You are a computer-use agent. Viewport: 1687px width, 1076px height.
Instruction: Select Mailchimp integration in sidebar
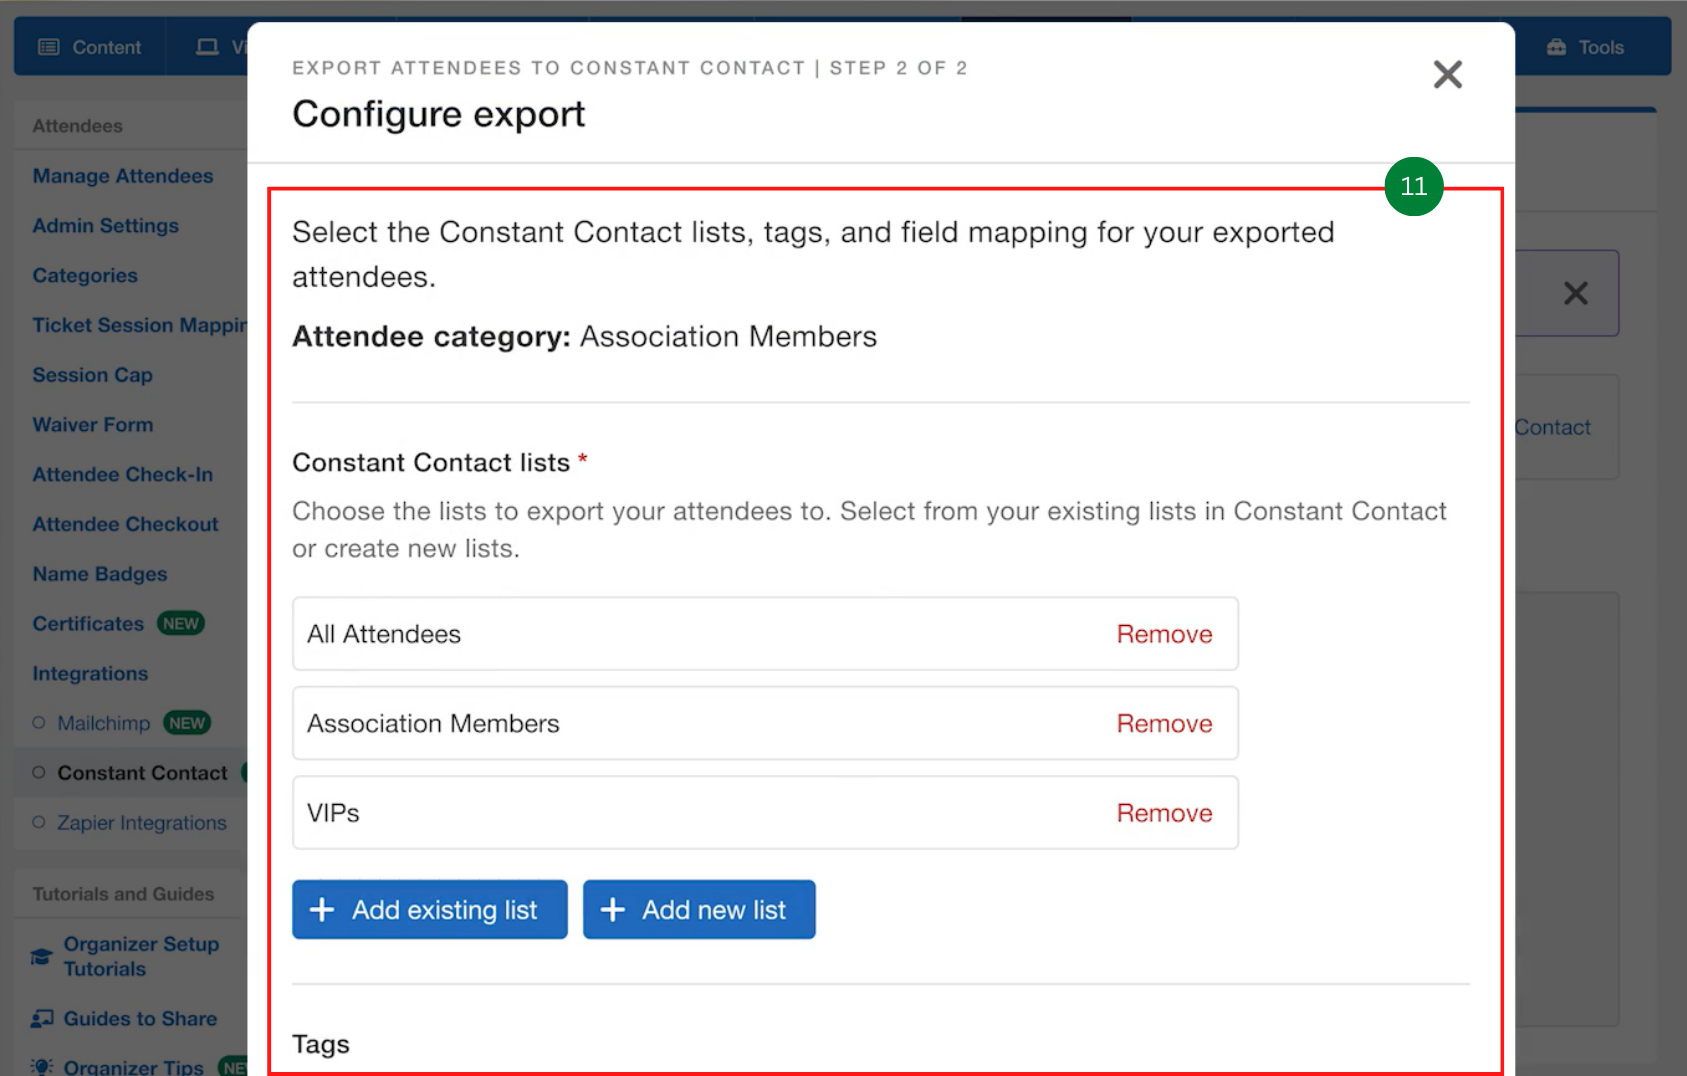pos(104,723)
